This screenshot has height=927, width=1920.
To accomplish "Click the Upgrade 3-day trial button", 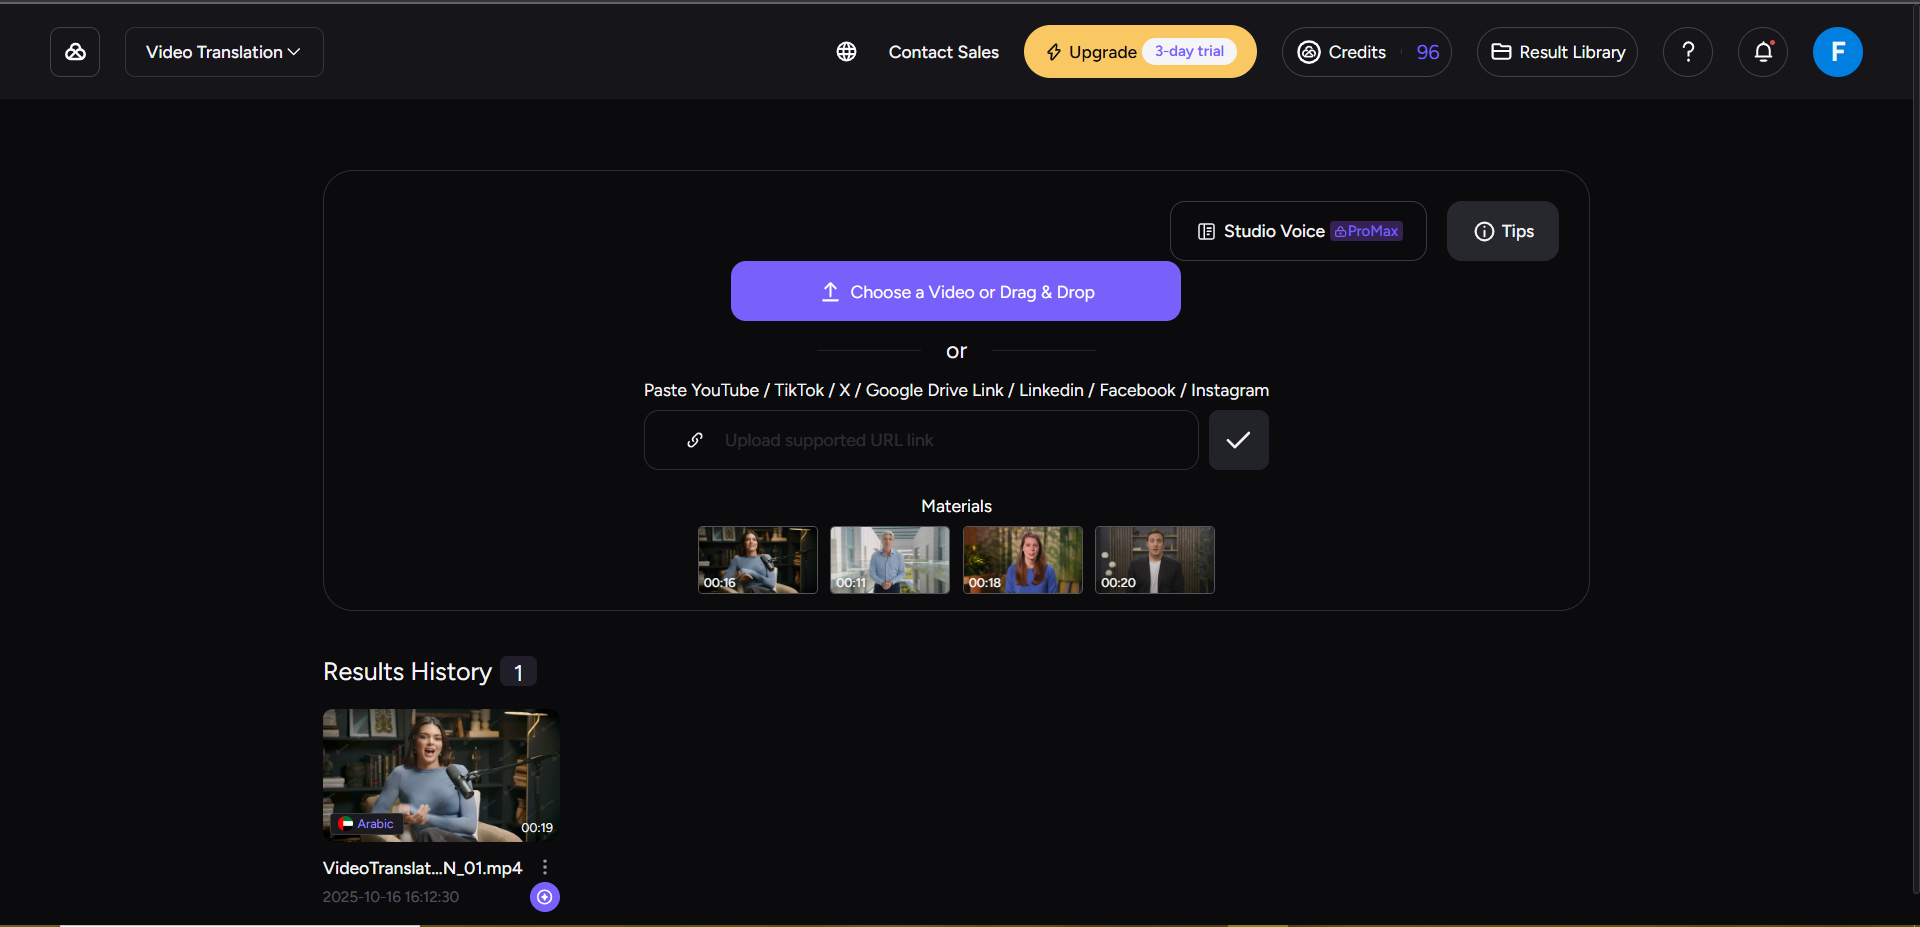I will coord(1139,51).
